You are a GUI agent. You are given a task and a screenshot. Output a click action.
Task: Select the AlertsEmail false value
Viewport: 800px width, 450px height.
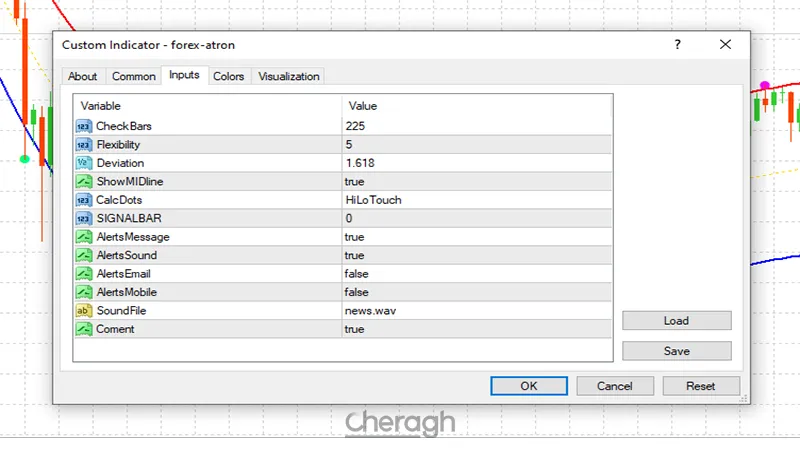[x=357, y=274]
